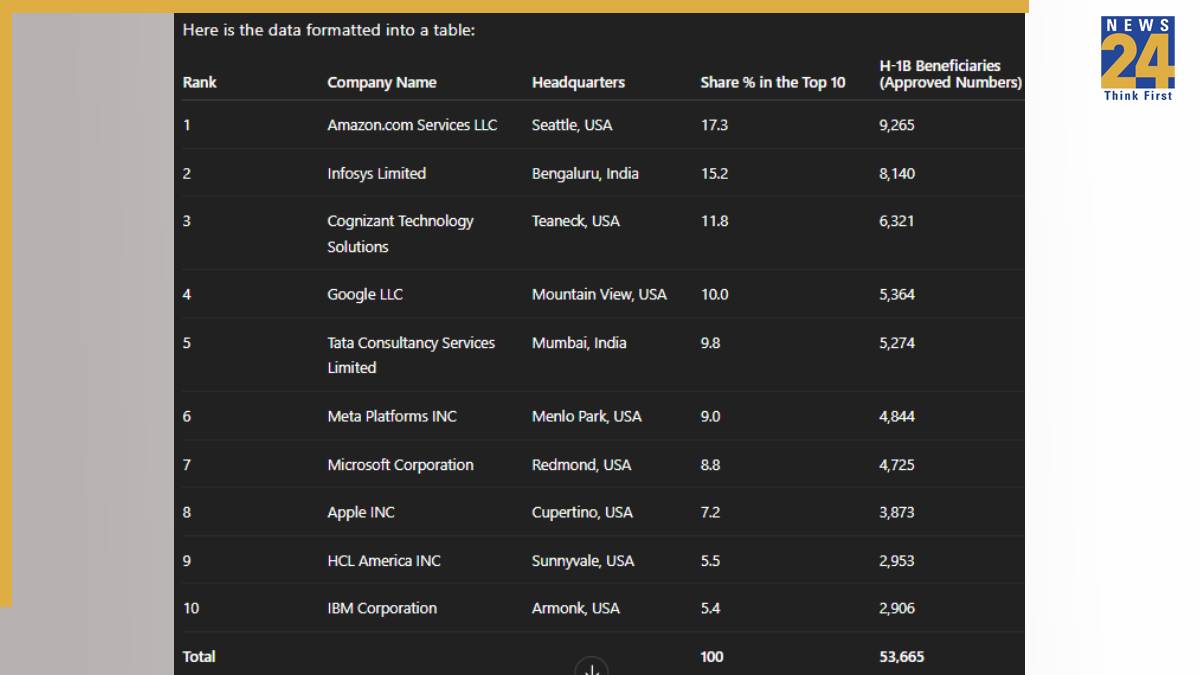Select the IBM Corporation row name
1200x675 pixels.
click(x=382, y=608)
